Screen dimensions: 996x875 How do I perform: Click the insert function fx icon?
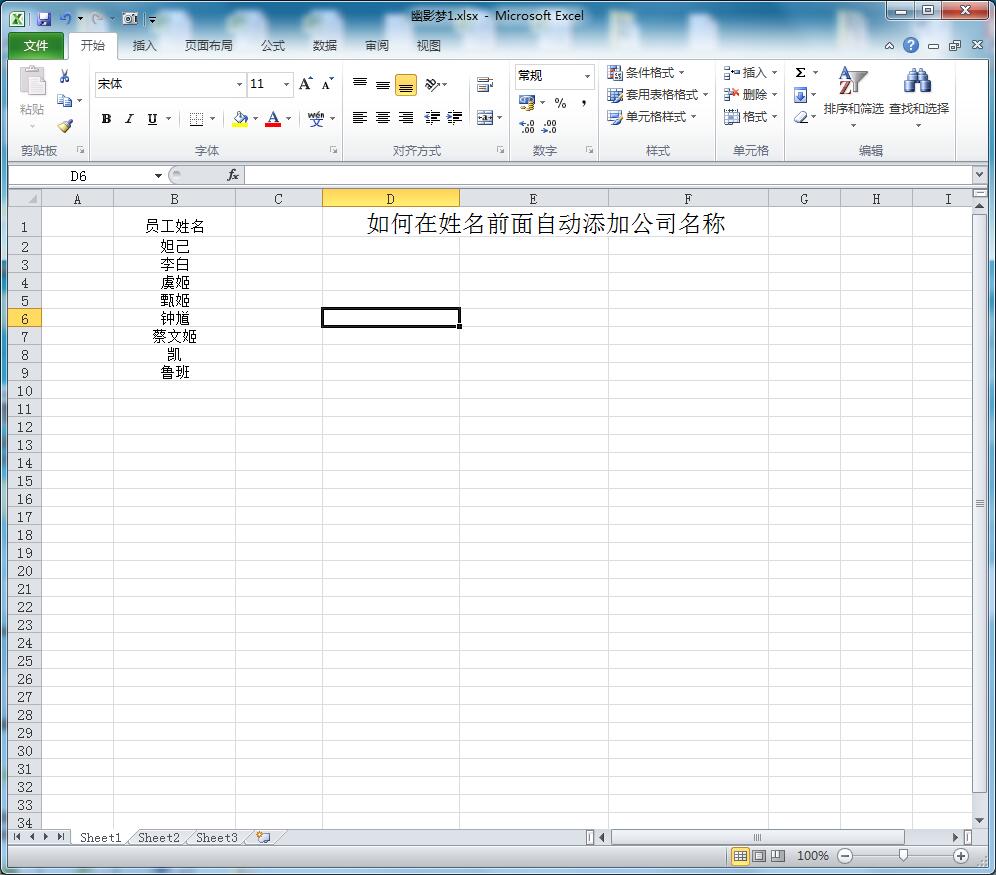(233, 175)
